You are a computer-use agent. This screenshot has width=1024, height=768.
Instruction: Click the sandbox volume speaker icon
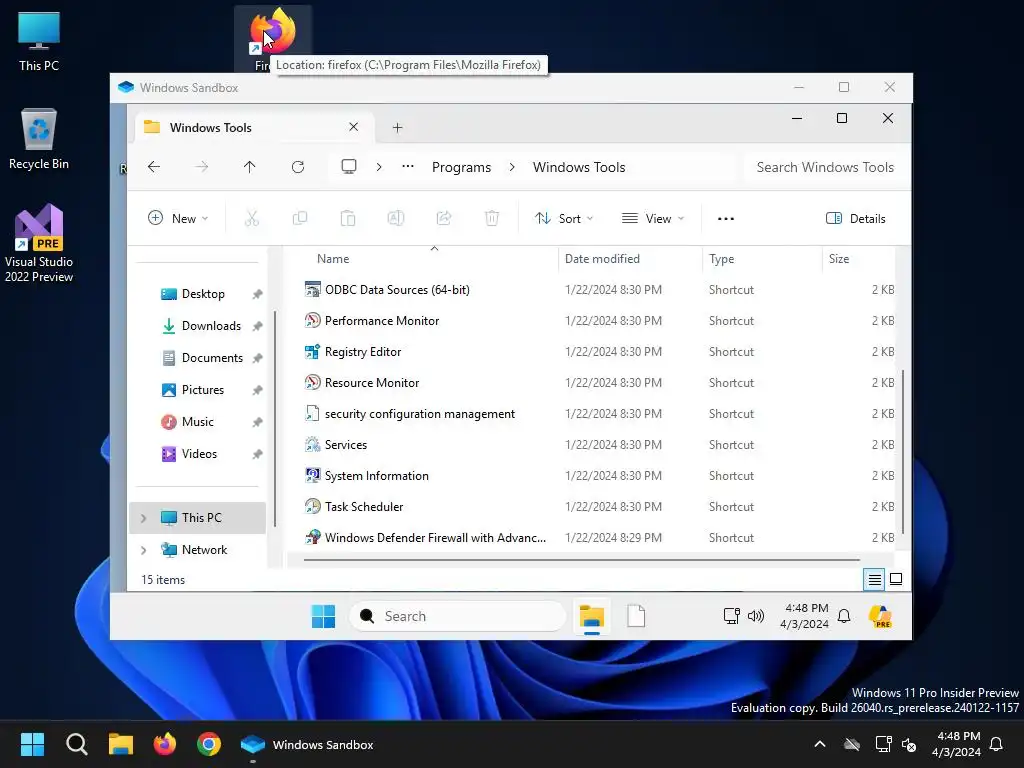click(x=756, y=616)
